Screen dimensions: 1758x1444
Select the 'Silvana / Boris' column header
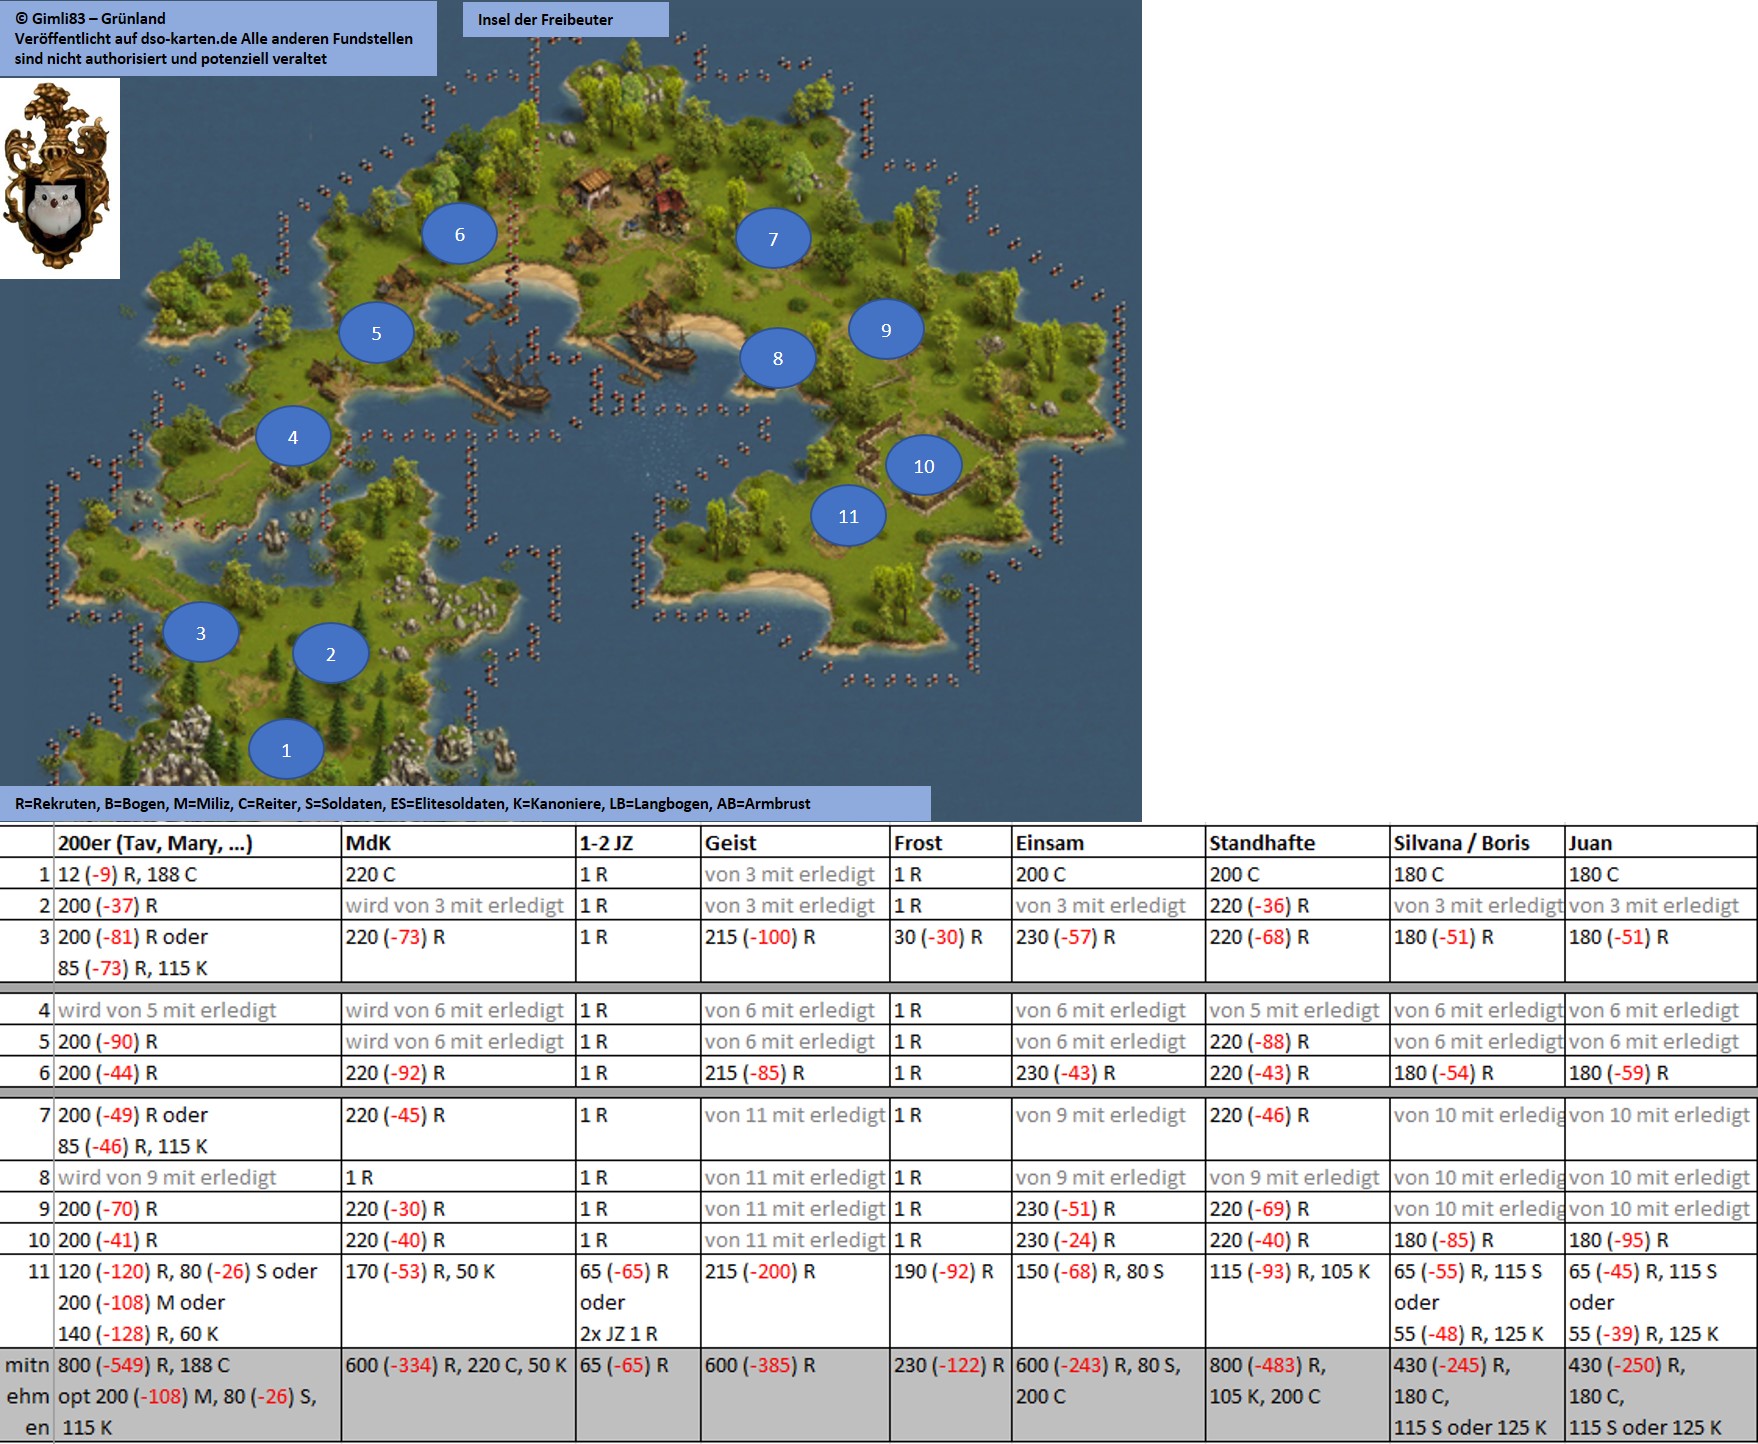pos(1462,843)
